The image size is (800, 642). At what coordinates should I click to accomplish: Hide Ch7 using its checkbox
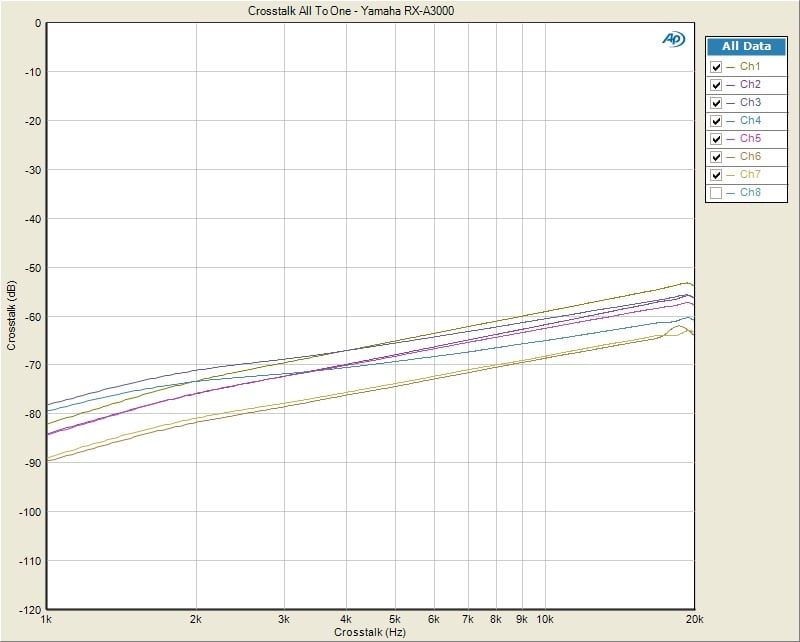coord(715,175)
